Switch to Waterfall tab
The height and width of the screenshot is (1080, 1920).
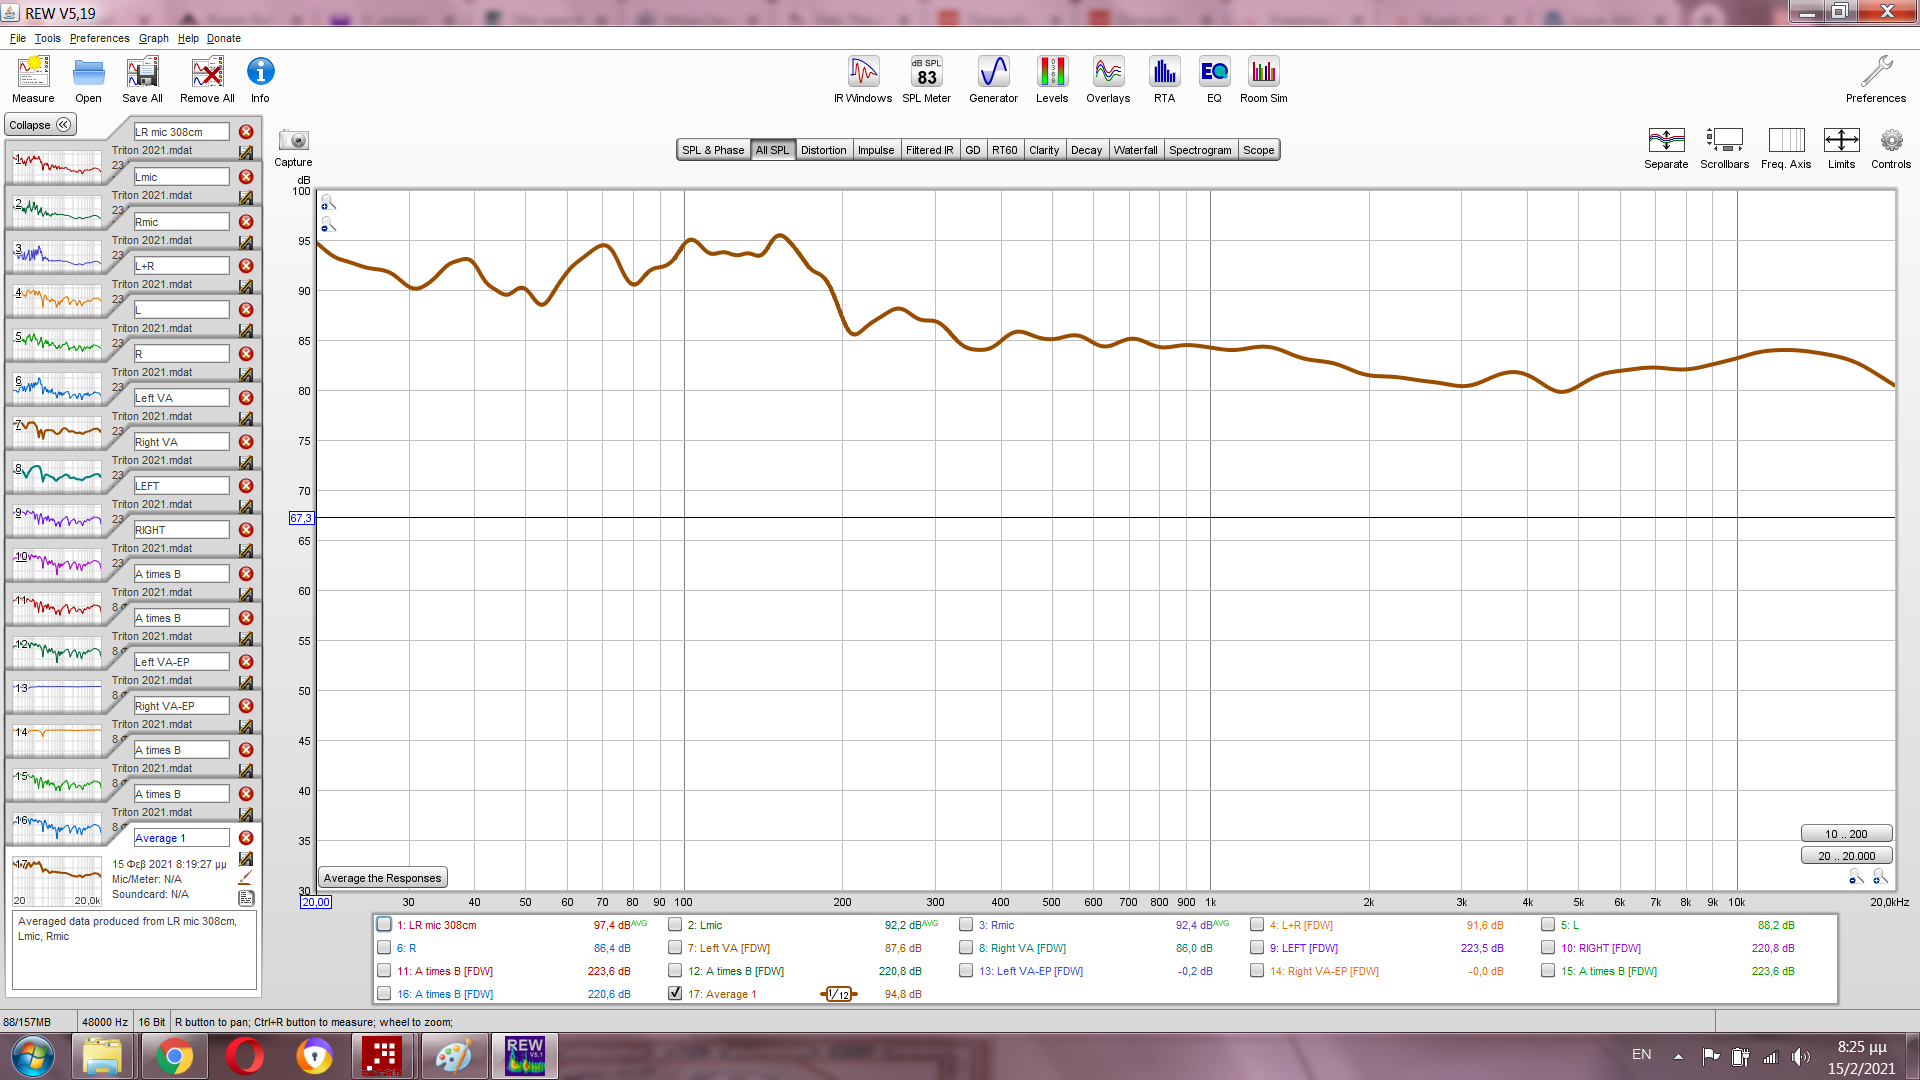click(x=1135, y=150)
